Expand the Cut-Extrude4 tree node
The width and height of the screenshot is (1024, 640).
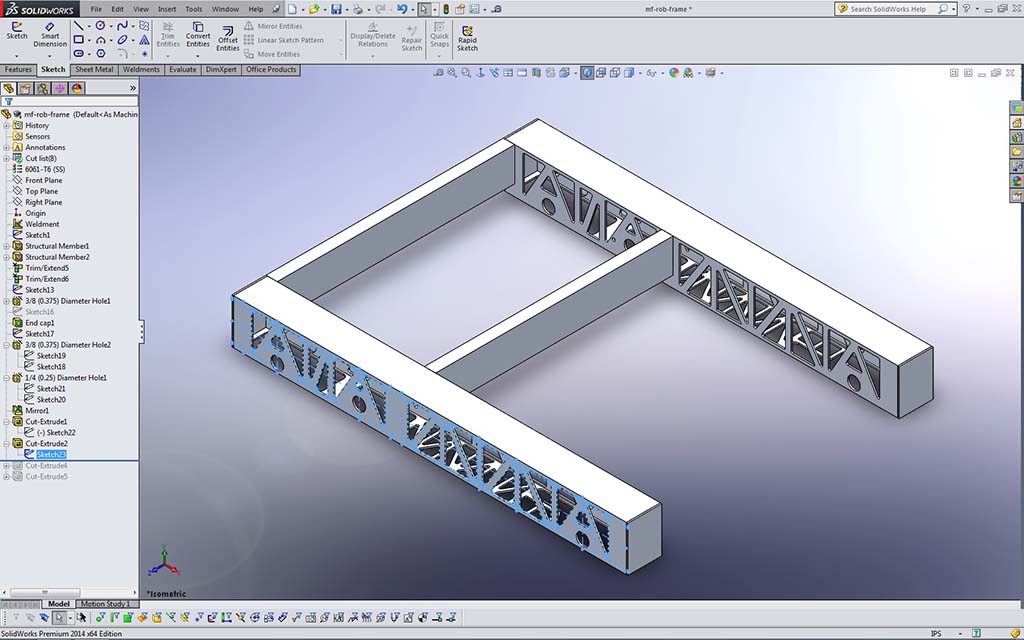click(7, 465)
